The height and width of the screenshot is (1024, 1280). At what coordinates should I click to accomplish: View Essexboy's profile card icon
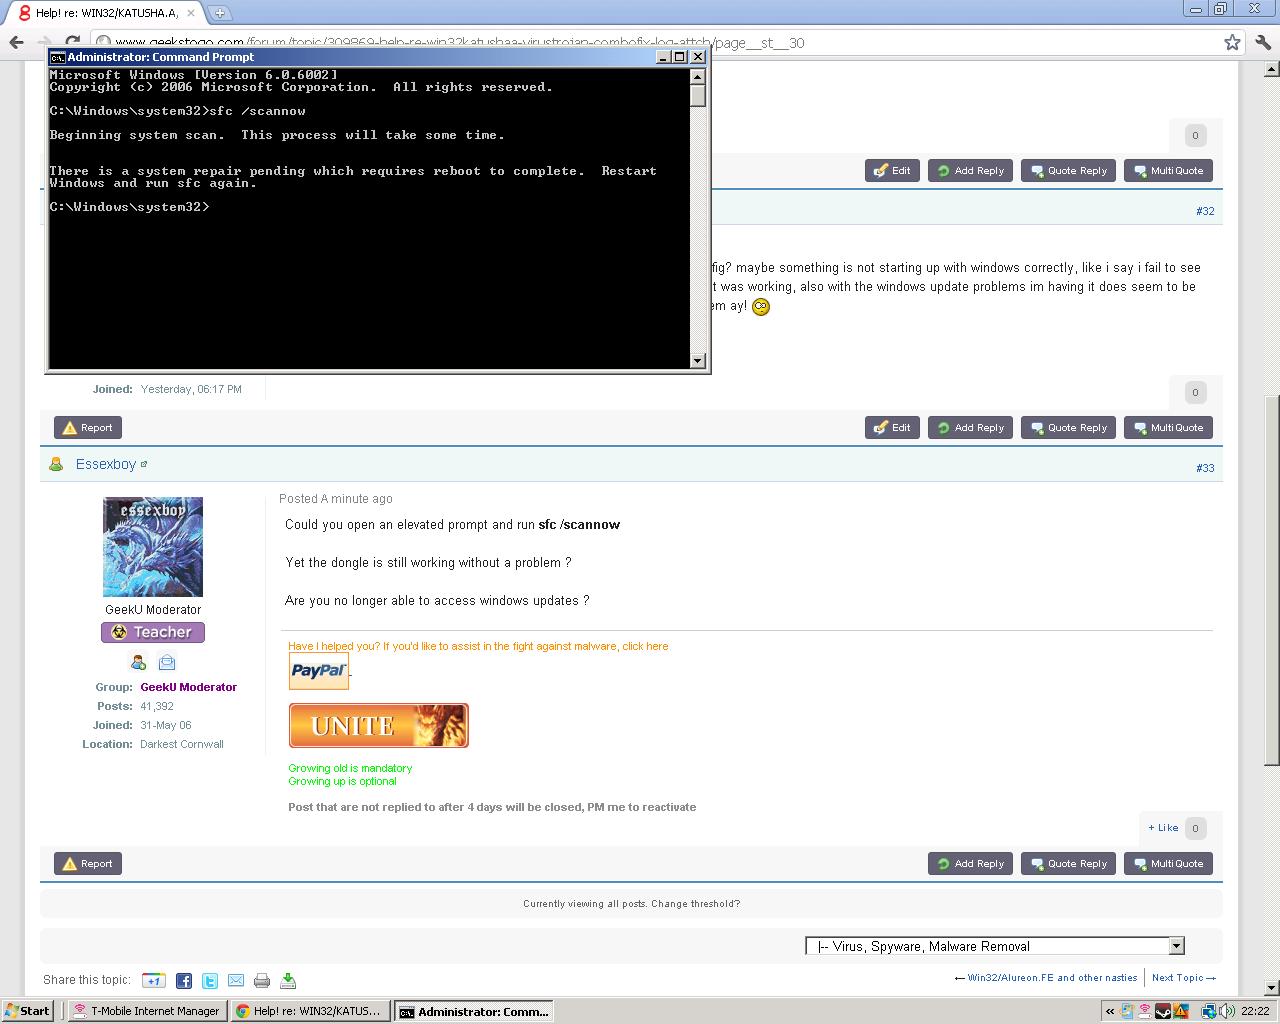(x=138, y=662)
